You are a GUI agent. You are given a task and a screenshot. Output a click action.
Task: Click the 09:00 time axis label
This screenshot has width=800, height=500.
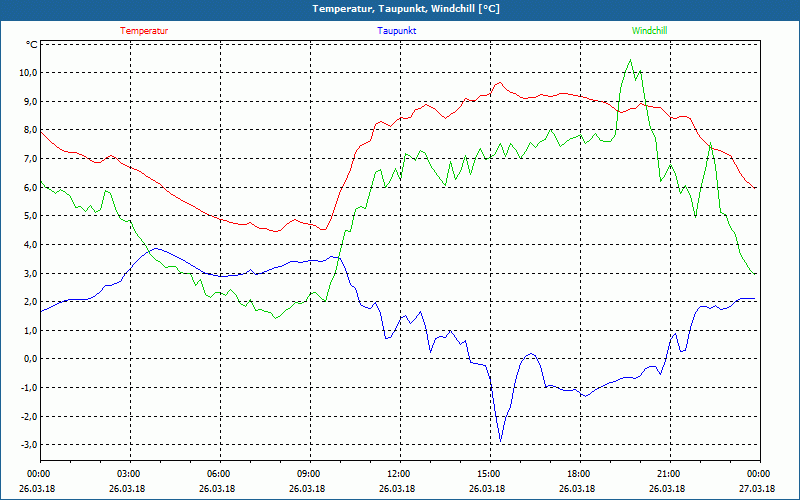pyautogui.click(x=310, y=474)
